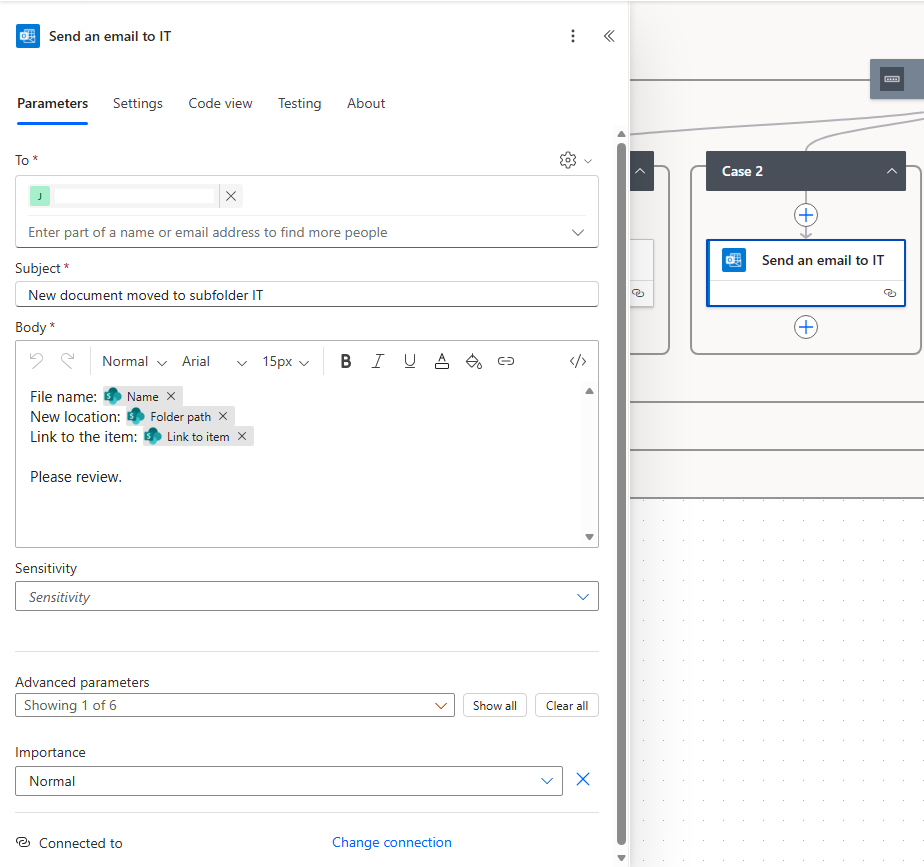This screenshot has height=867, width=924.
Task: Click the Clear all button
Action: [566, 706]
